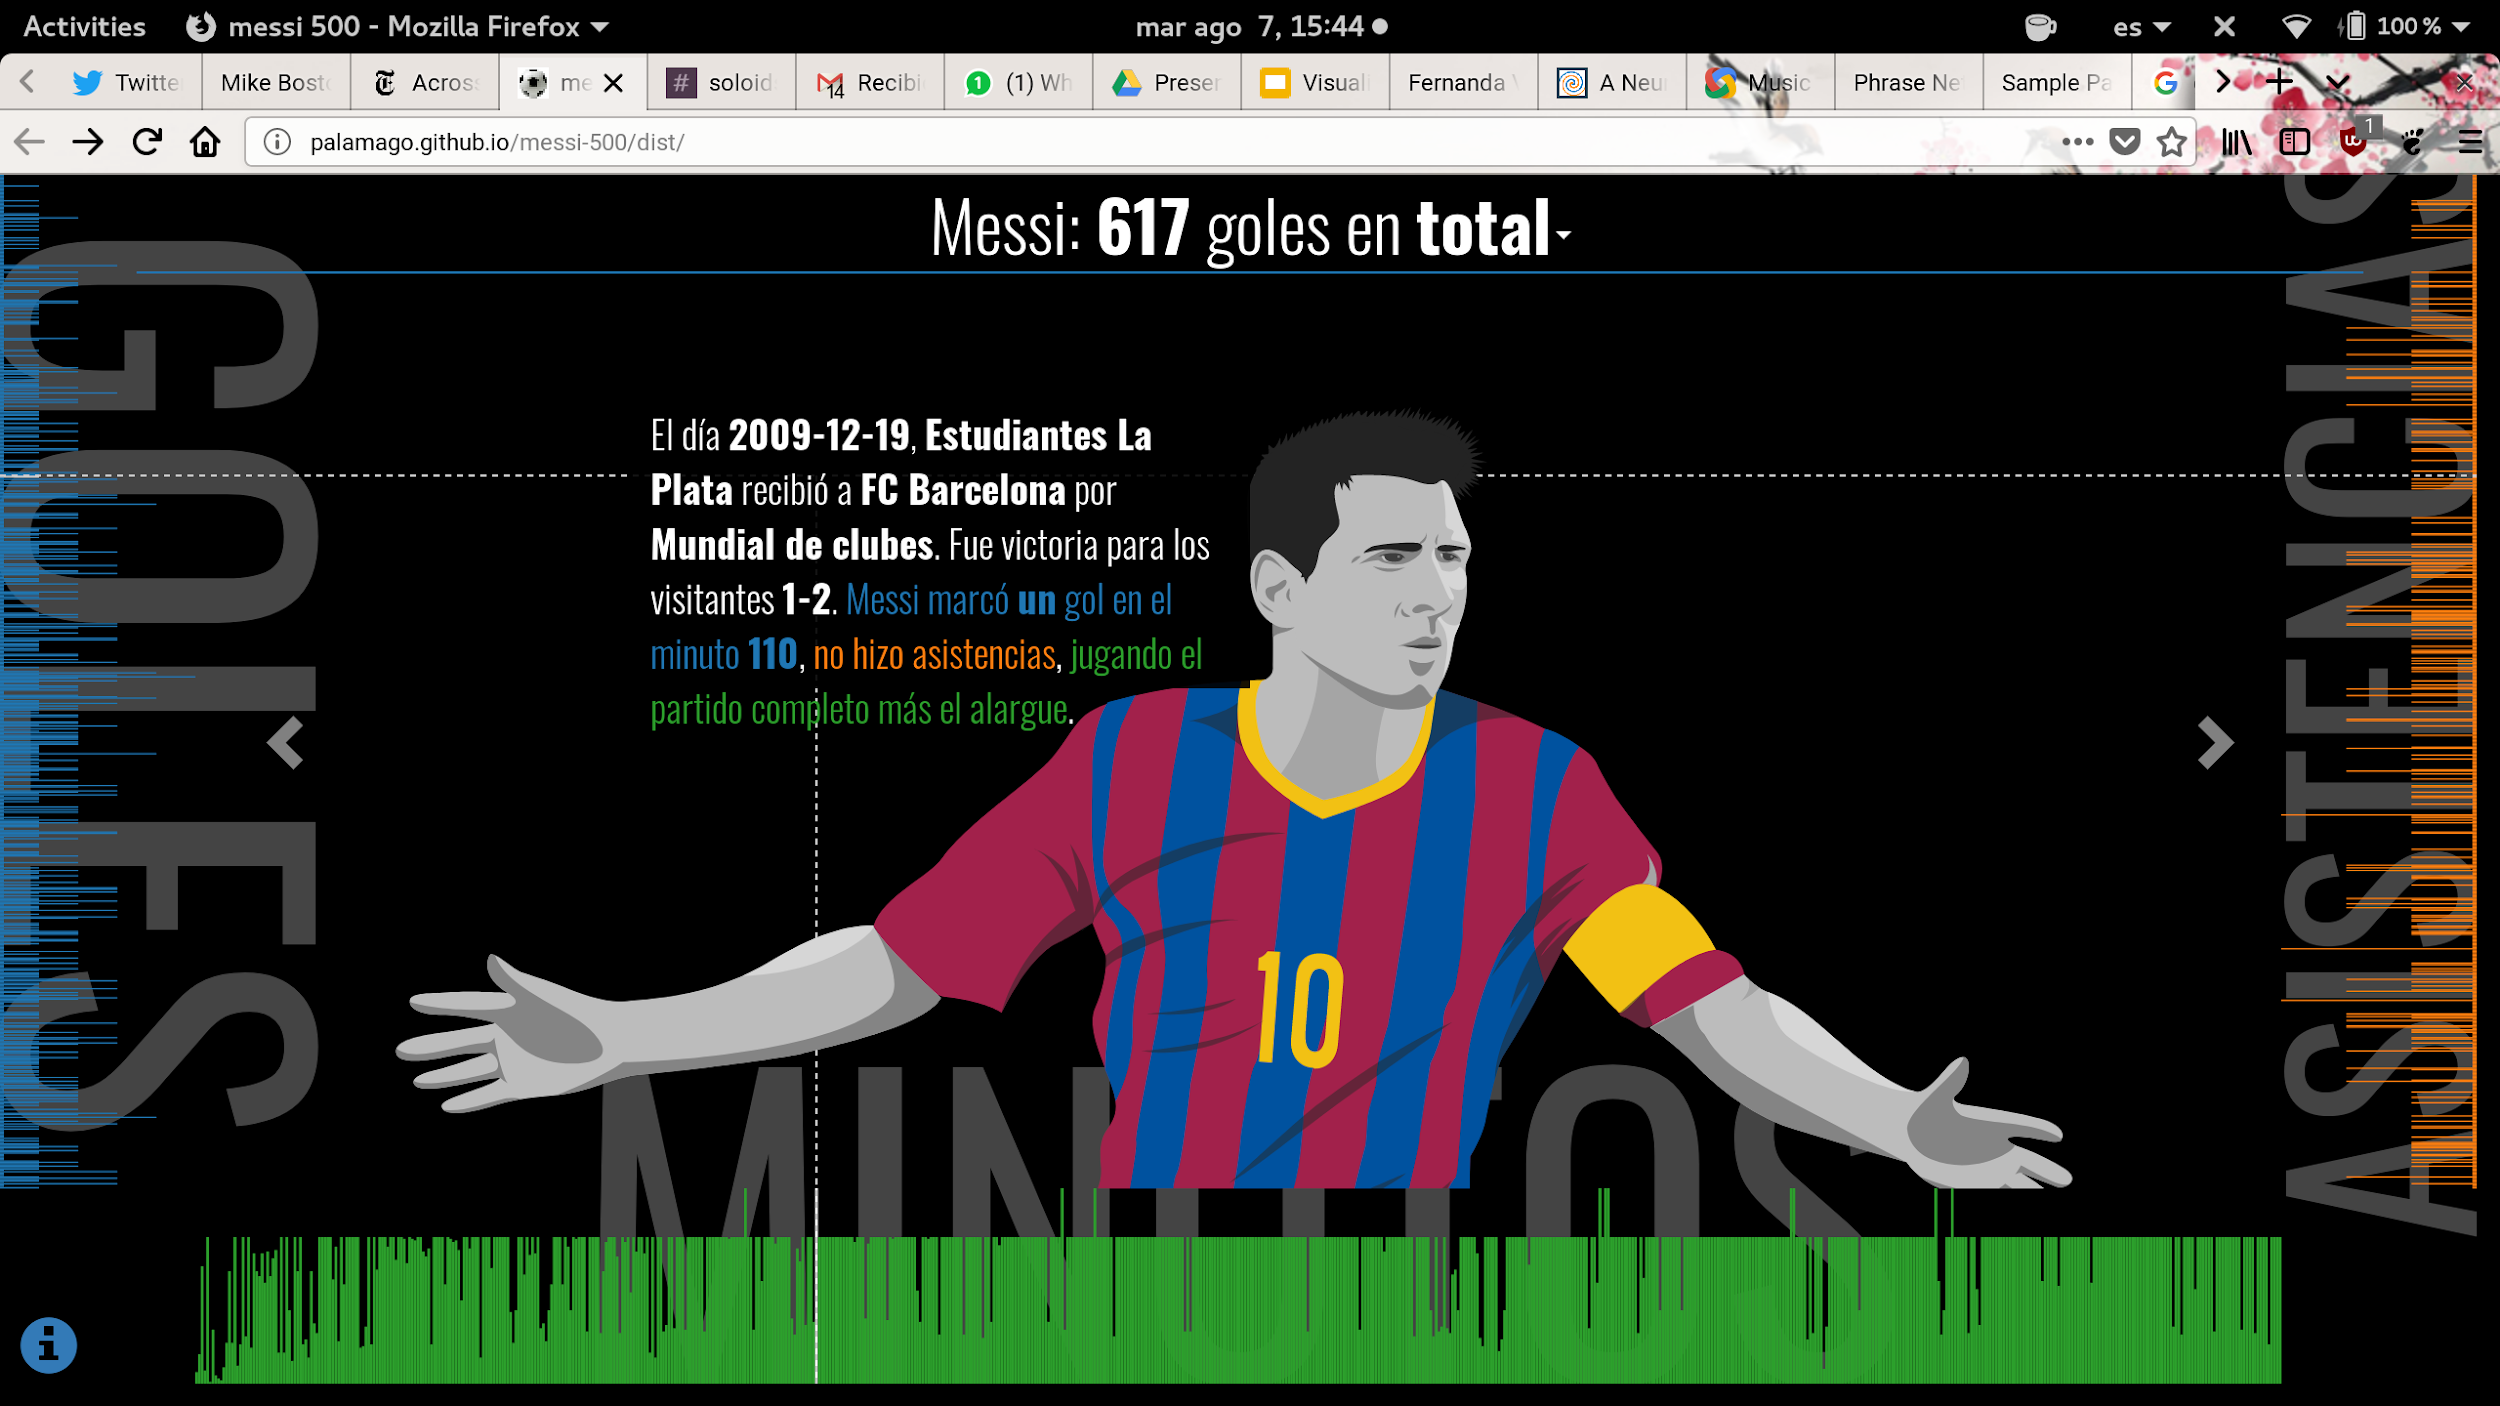
Task: Go to the browser home page
Action: click(x=203, y=142)
